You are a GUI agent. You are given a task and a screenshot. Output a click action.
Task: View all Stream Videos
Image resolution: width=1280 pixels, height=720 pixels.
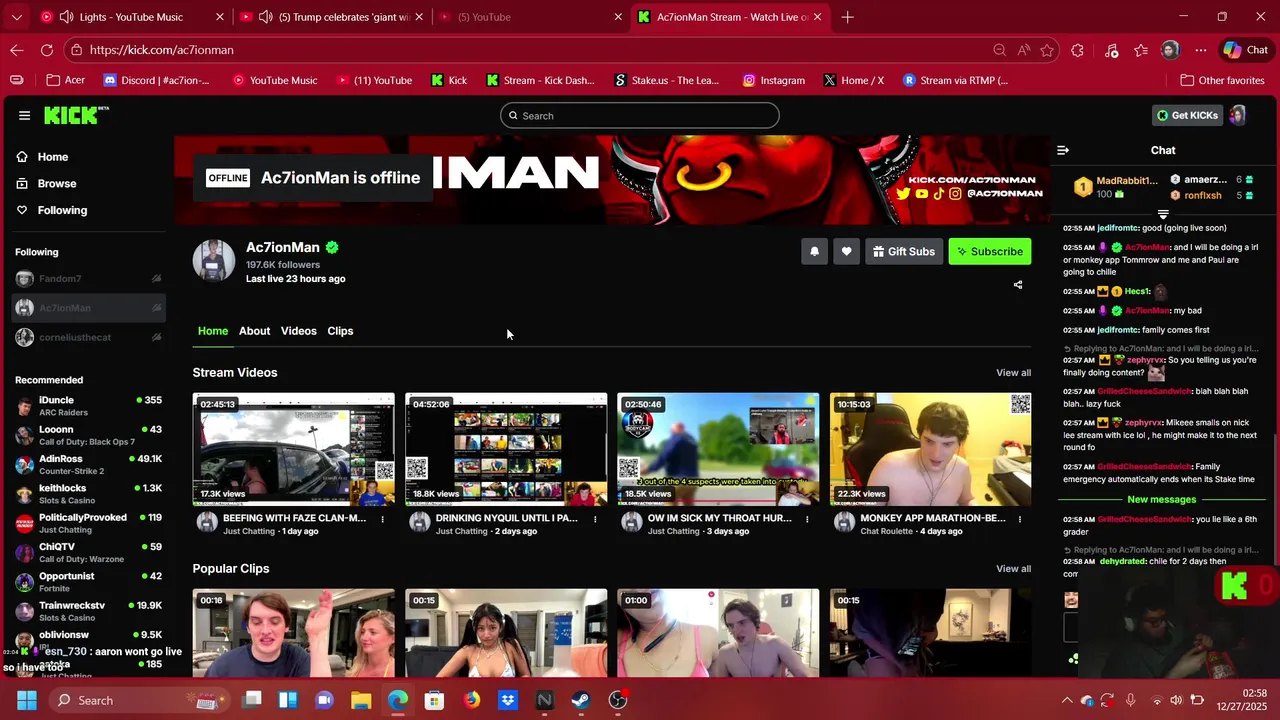coord(1013,373)
